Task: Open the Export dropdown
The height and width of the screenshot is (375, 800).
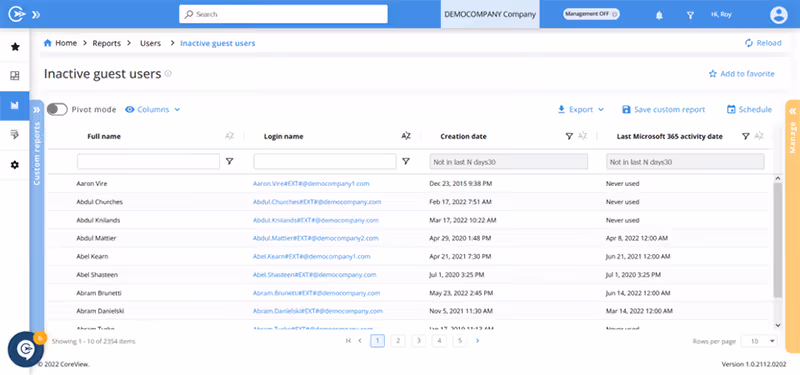Action: click(x=581, y=109)
